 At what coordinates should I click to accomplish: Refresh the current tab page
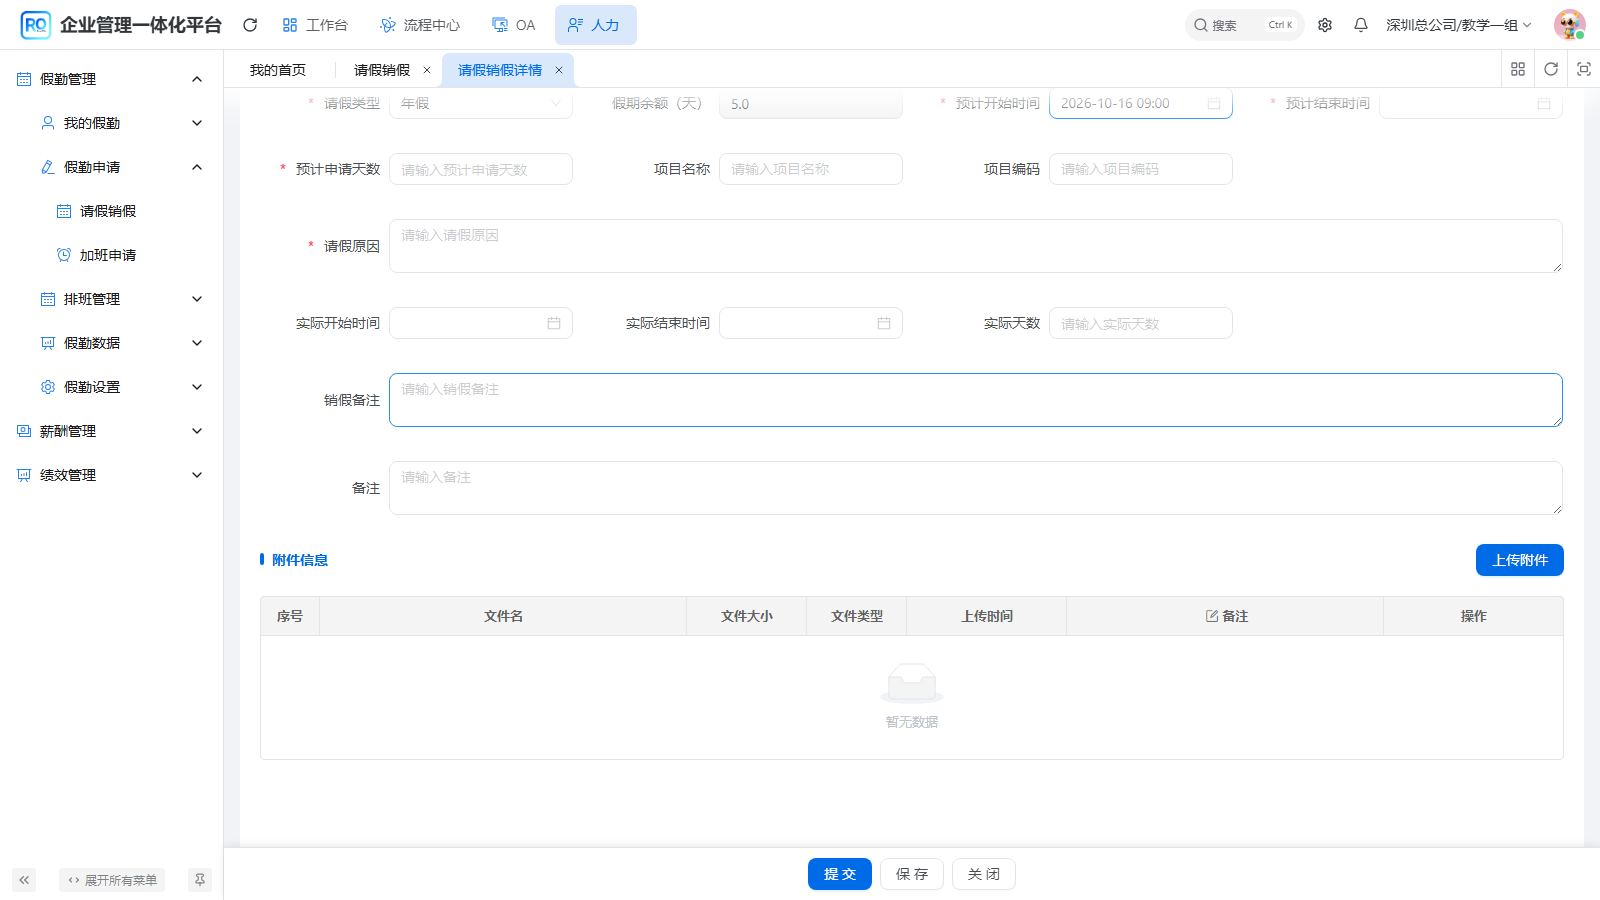coord(1551,69)
